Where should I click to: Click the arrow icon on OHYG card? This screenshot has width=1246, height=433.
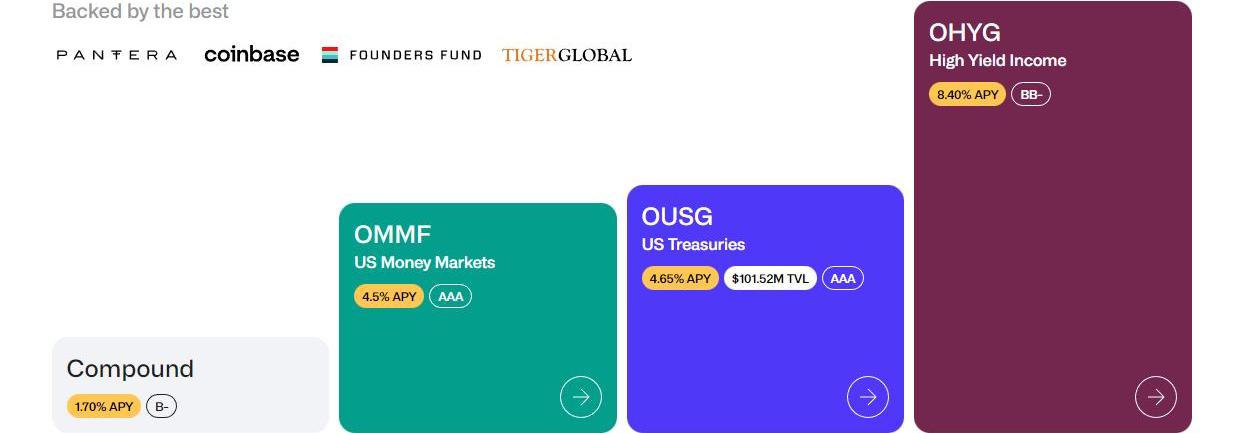1155,397
